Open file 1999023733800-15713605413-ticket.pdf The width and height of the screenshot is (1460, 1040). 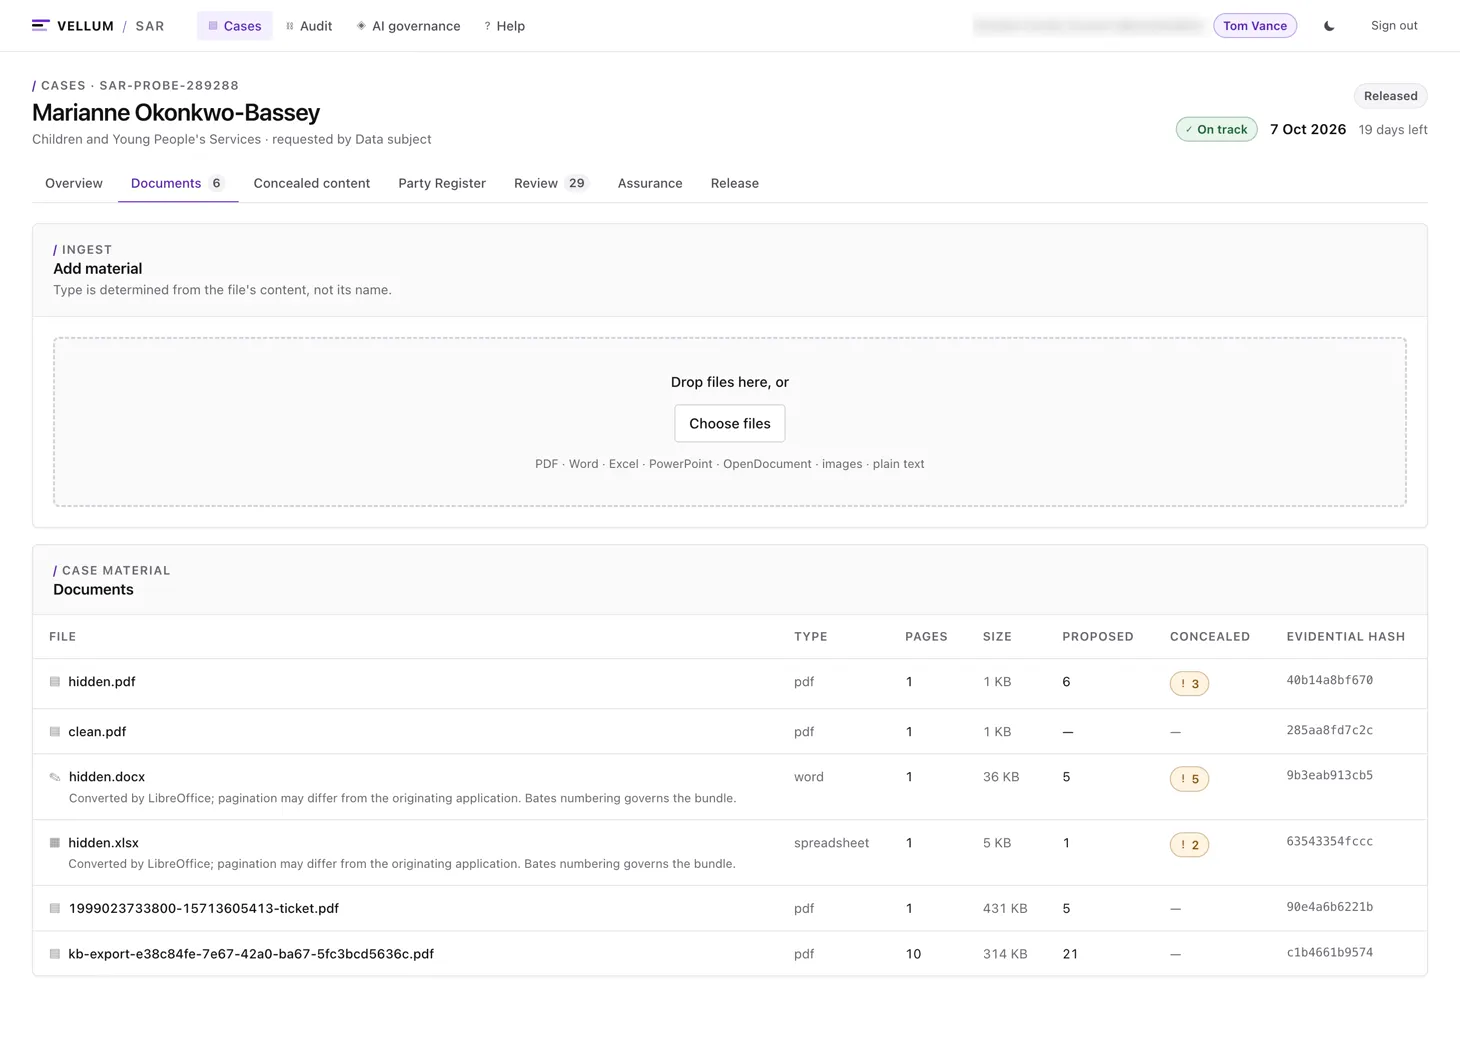204,909
